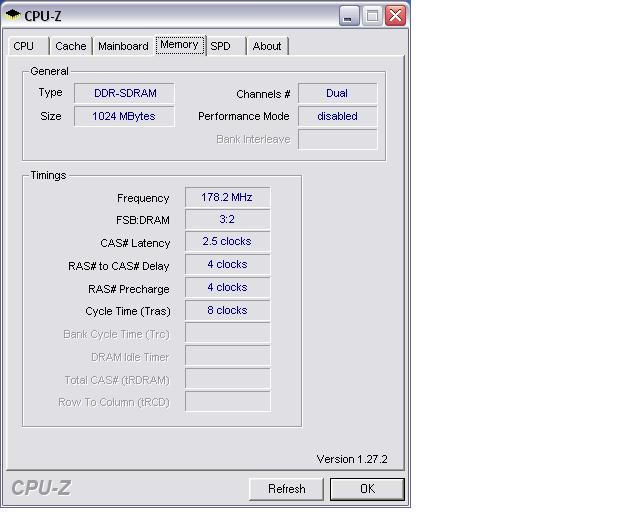Click the empty Bank Cycle Time (Trc) field
640x512 pixels.
coord(227,333)
